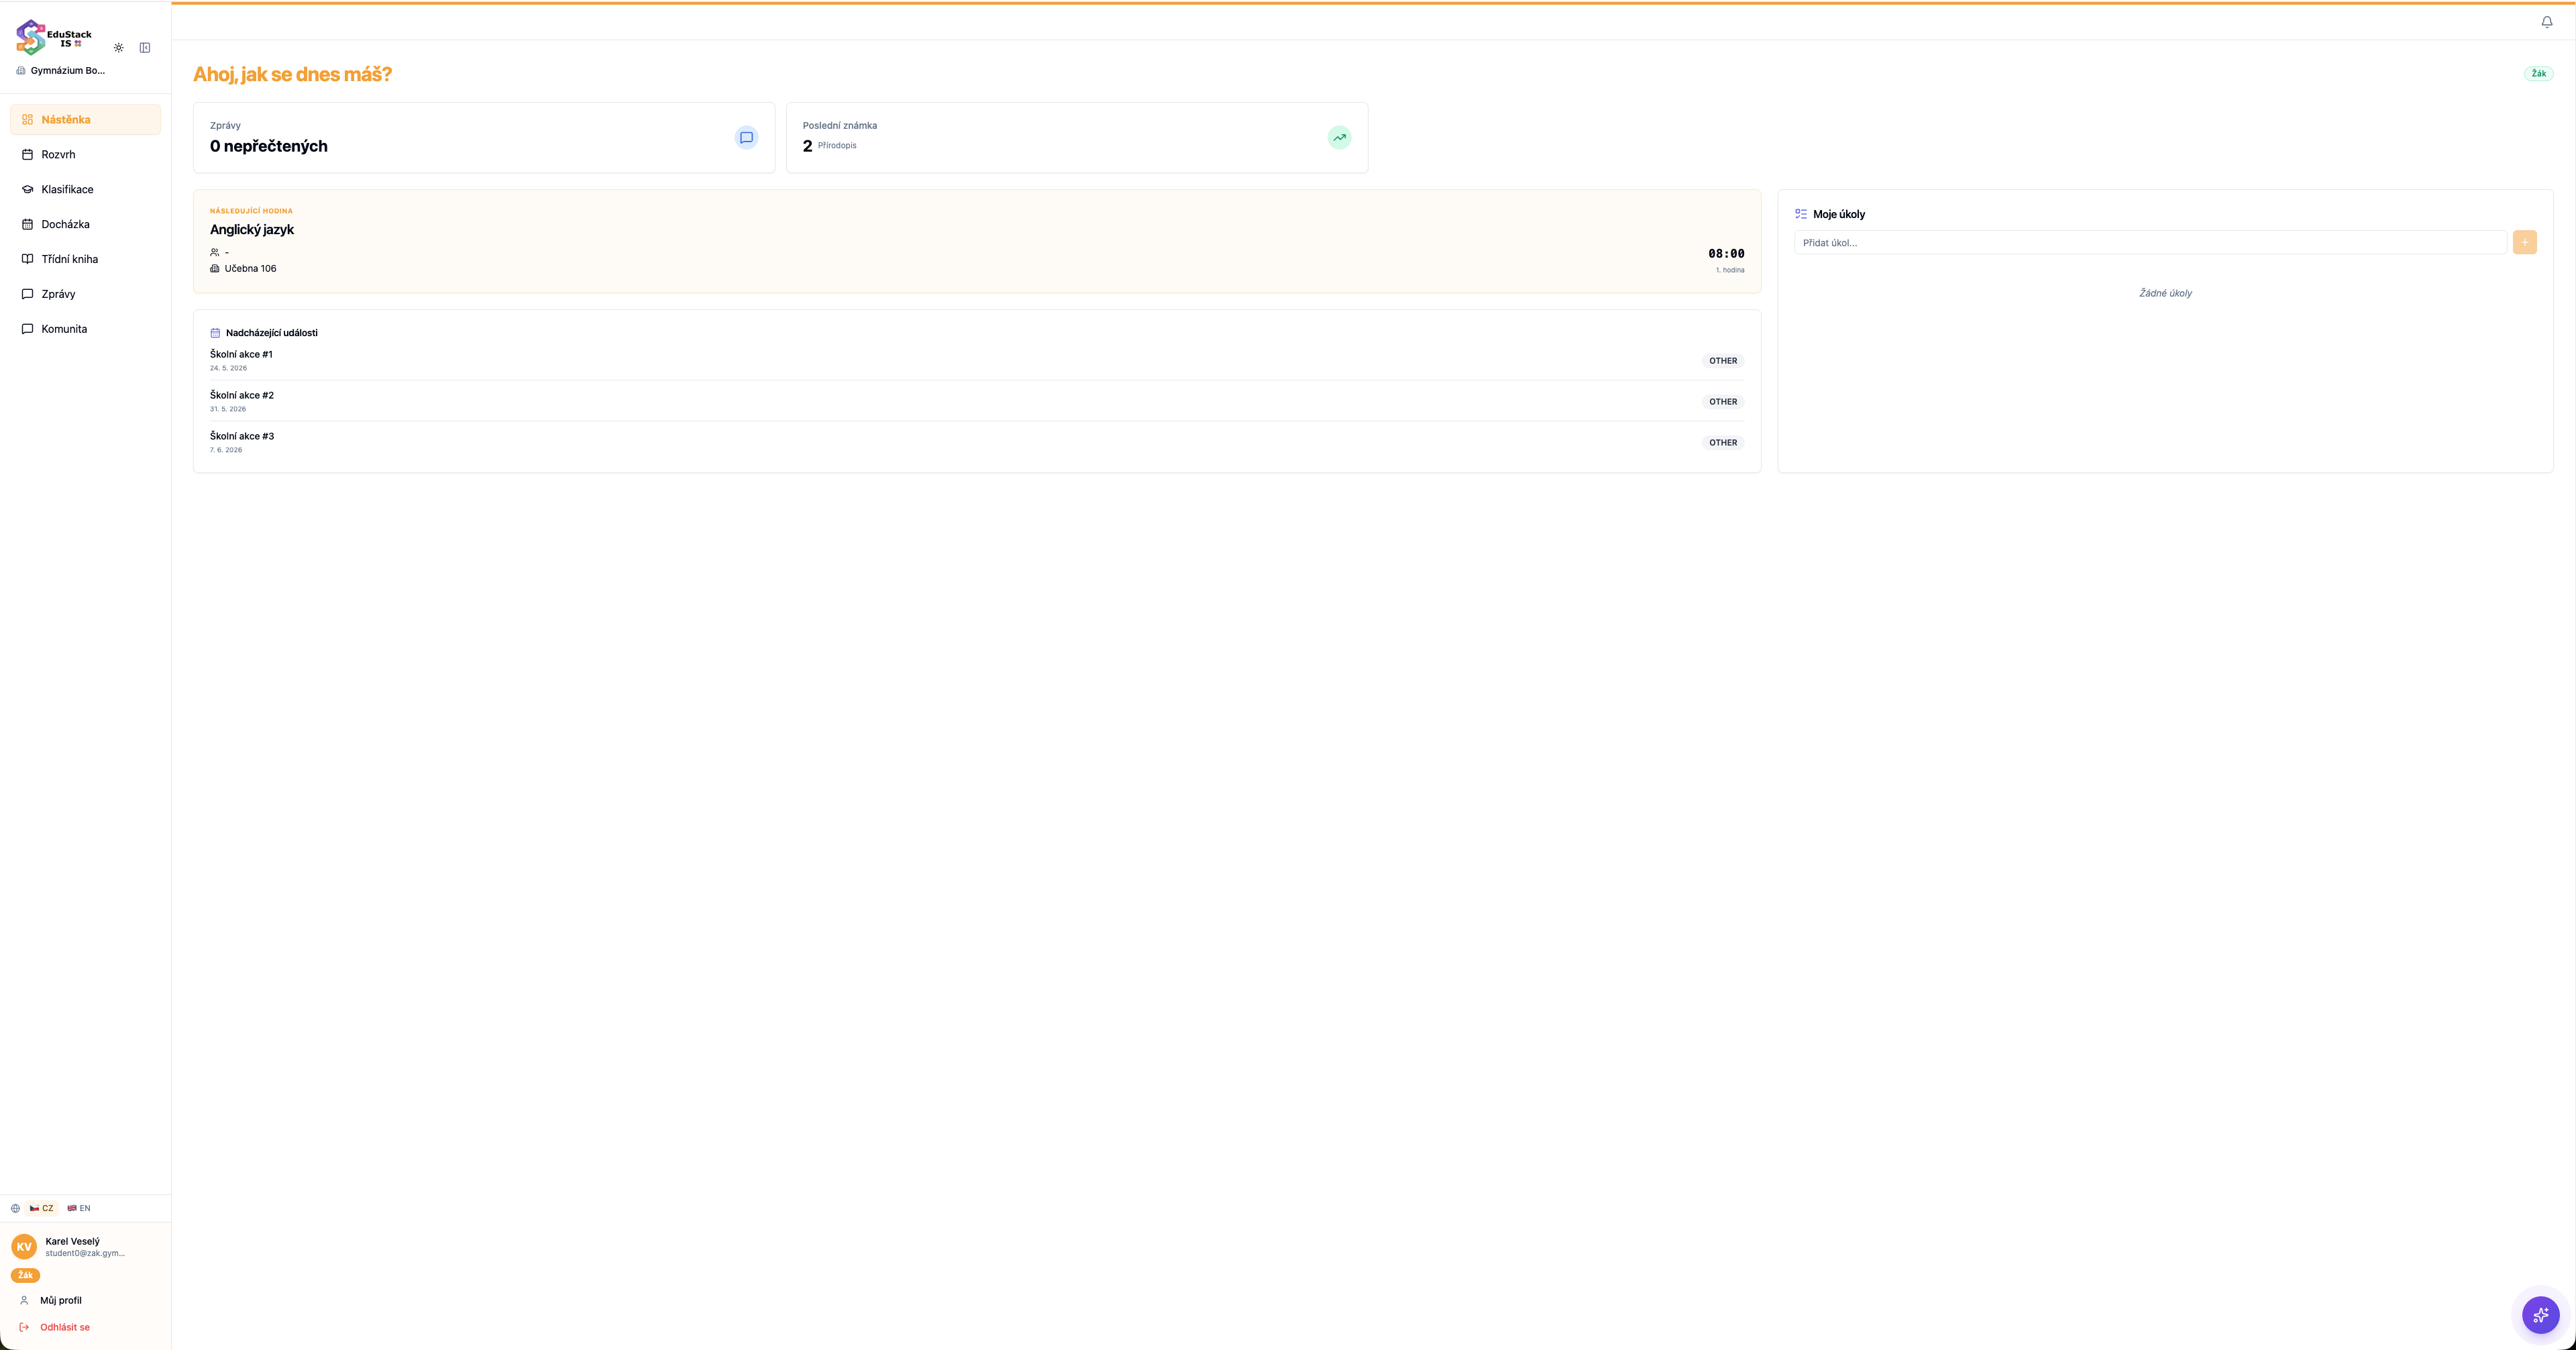
Task: Click the Žádné úkoly empty-state text
Action: coord(2165,294)
